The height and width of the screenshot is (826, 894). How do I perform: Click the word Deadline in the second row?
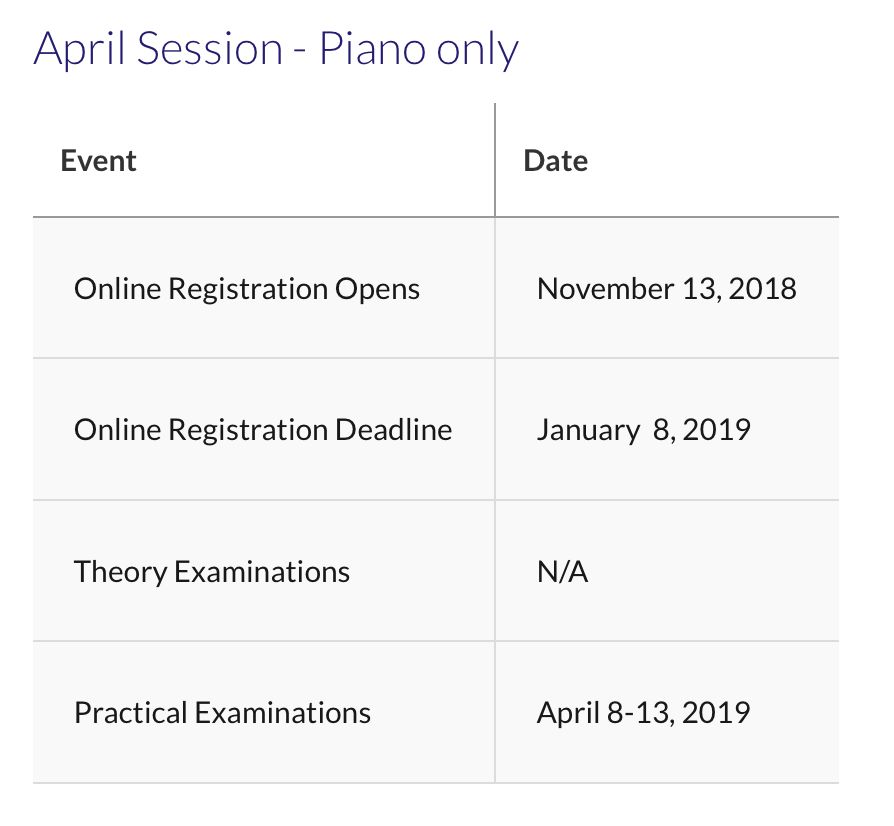[x=393, y=429]
